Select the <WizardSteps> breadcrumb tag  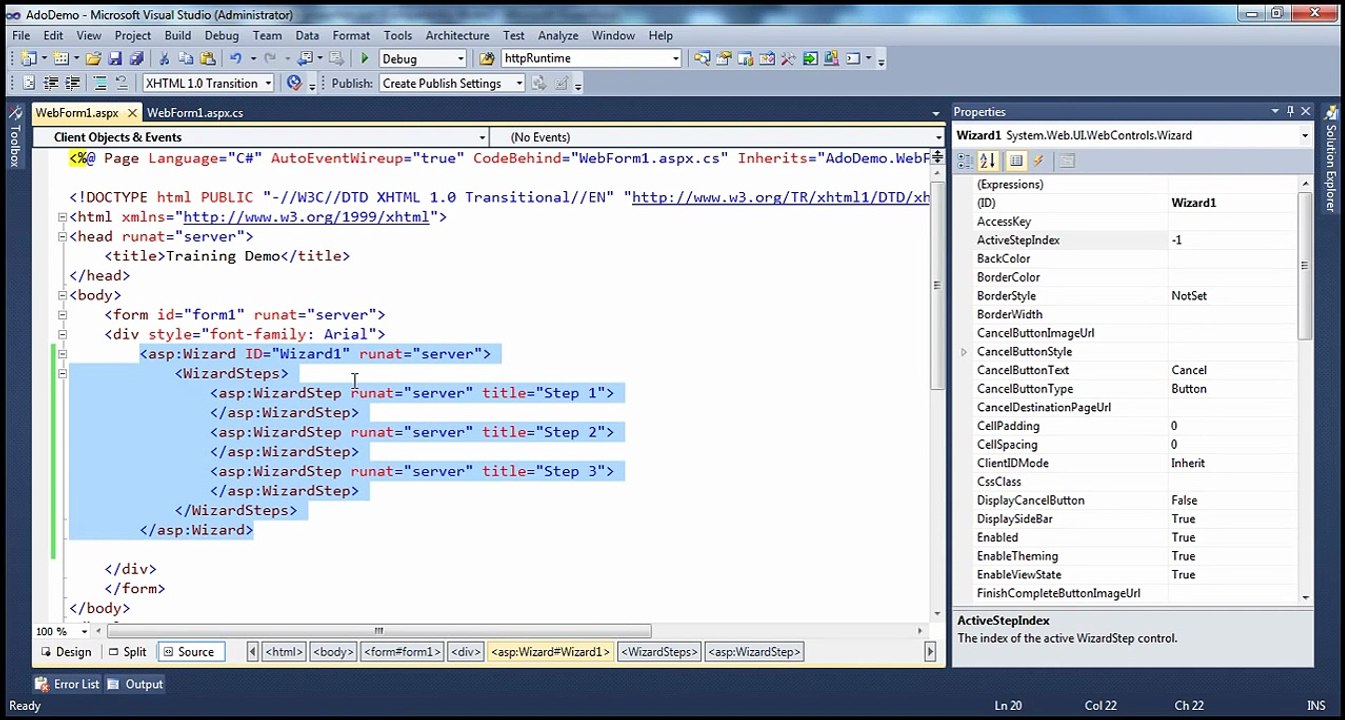[659, 652]
